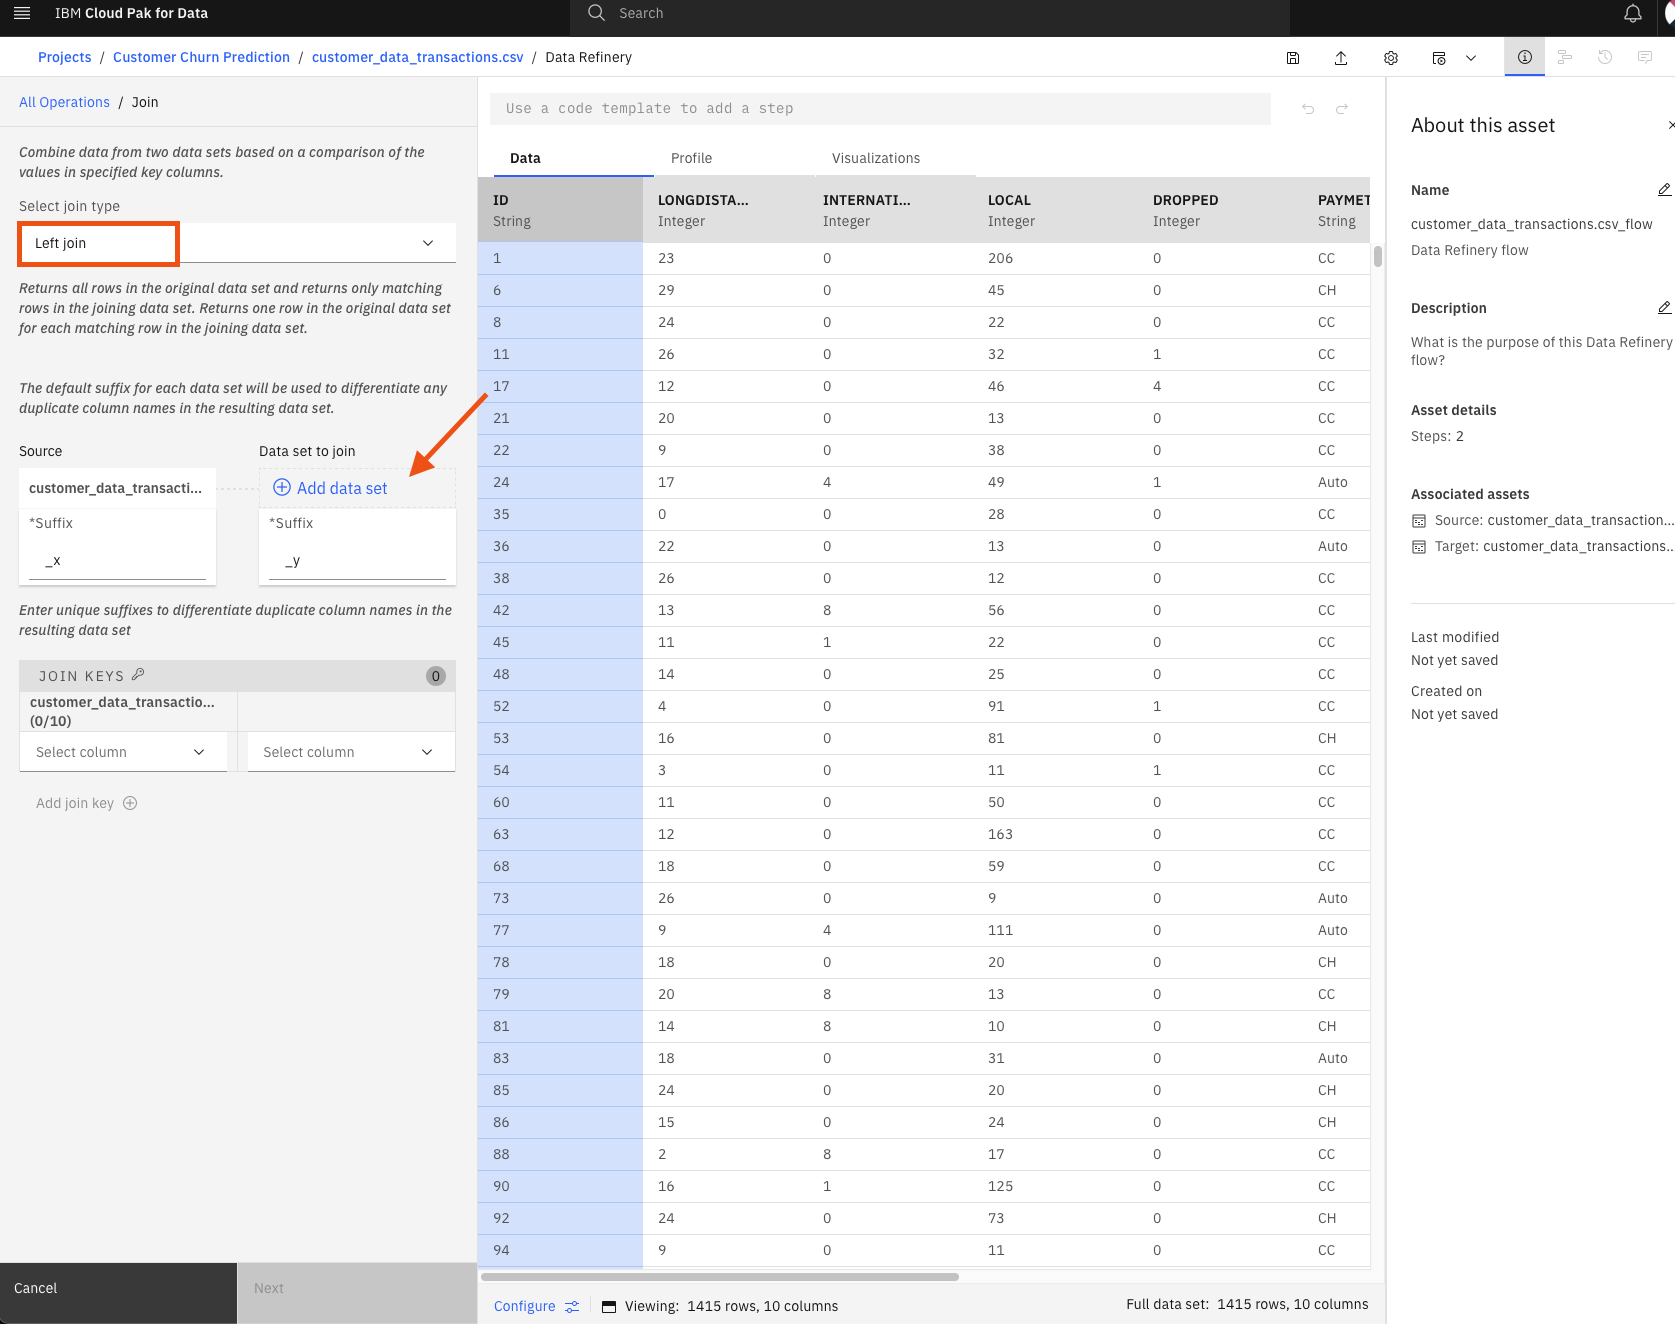Click the Target asset table icon

click(1419, 547)
